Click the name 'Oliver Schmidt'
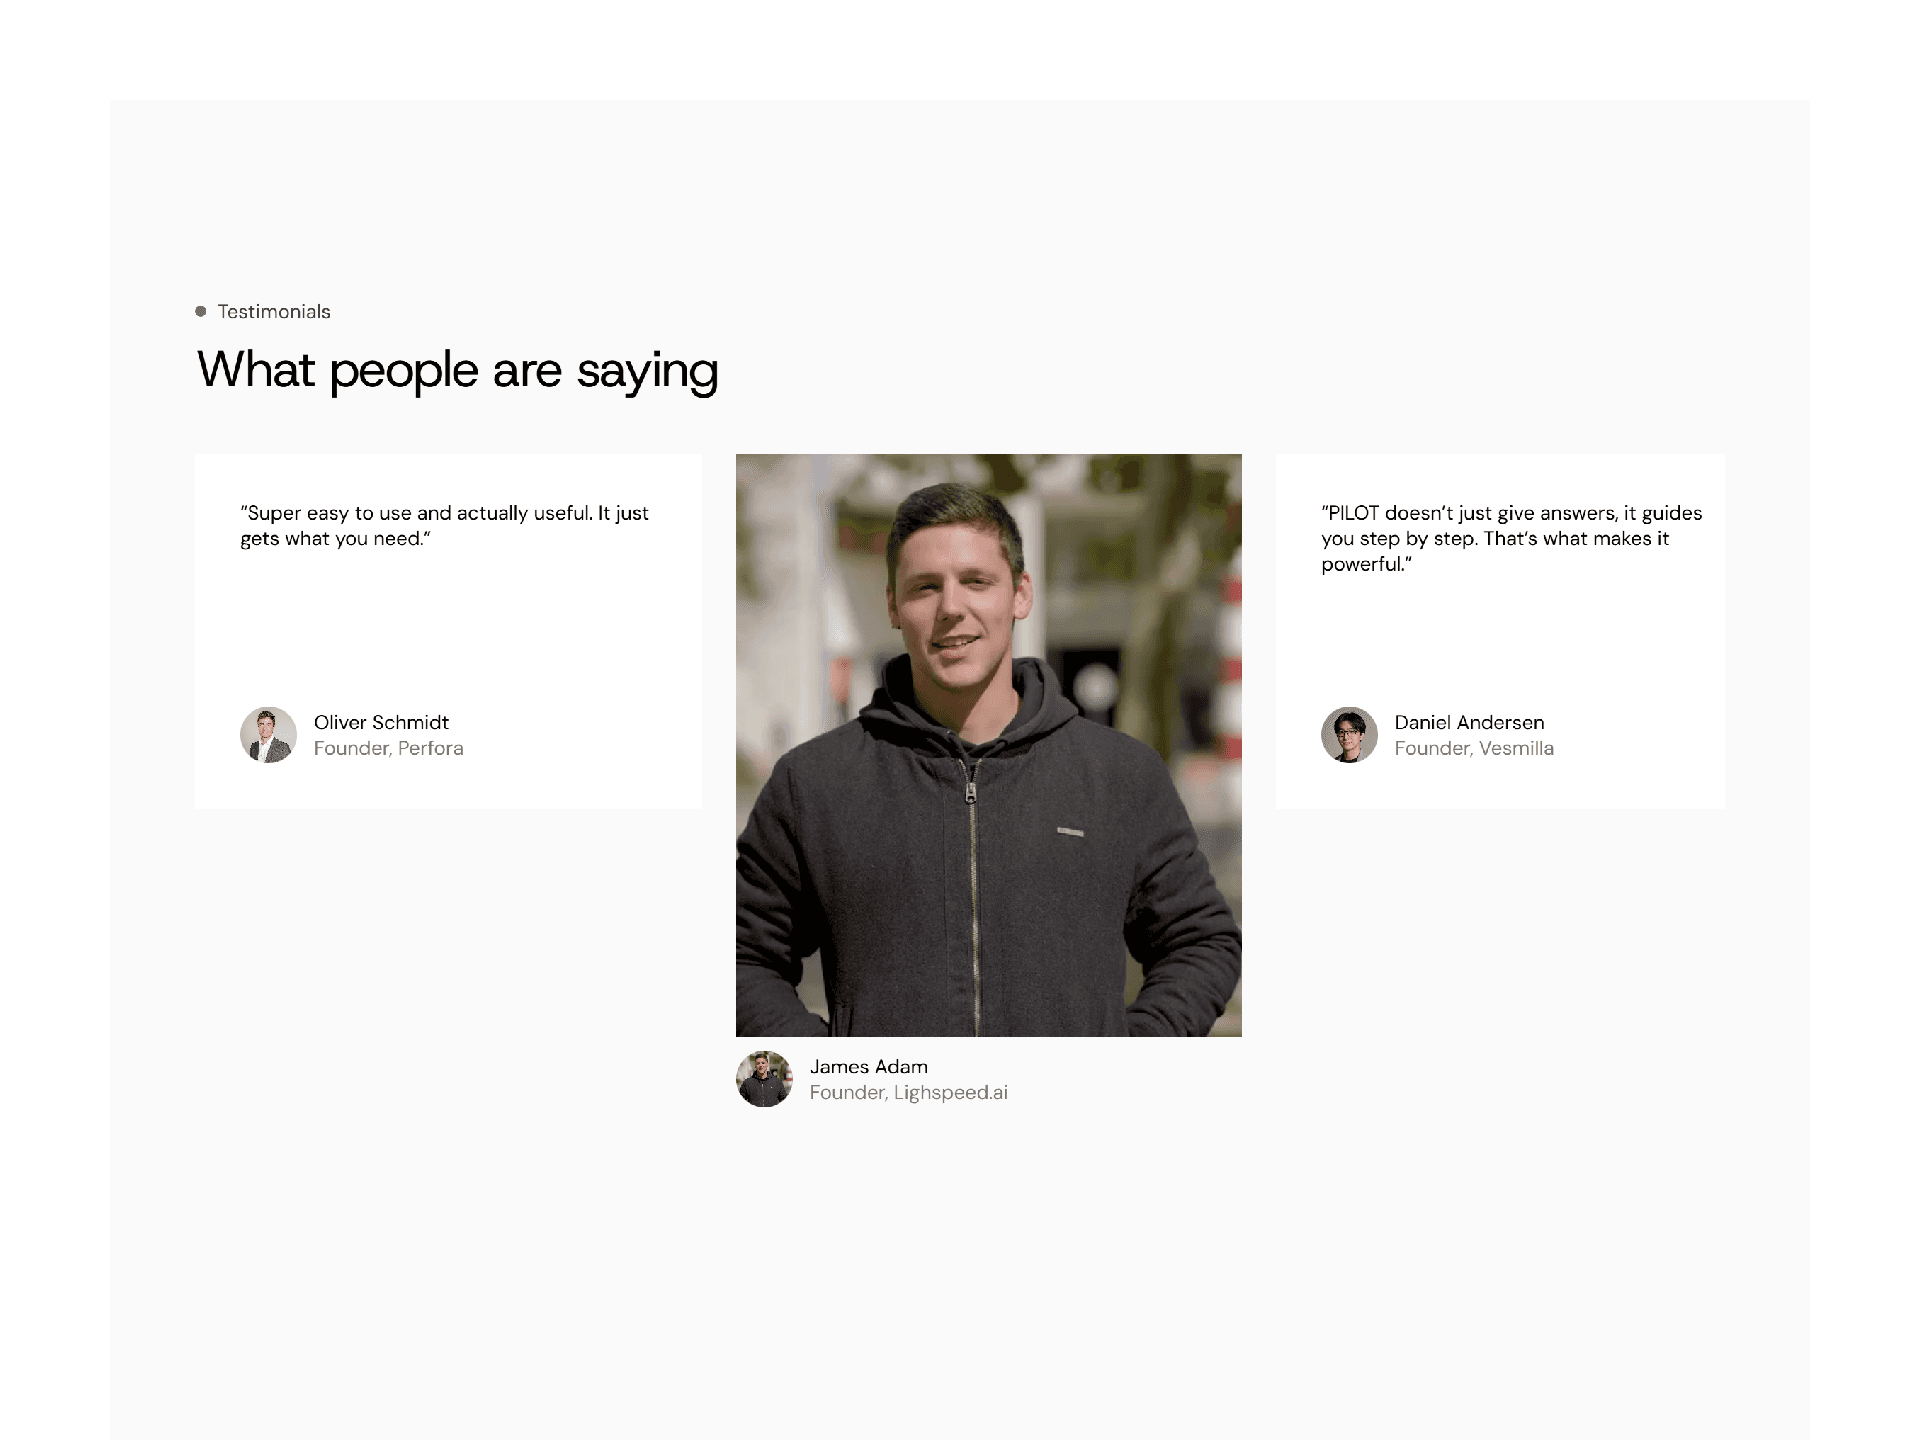Screen dimensions: 1920x1440 (381, 722)
